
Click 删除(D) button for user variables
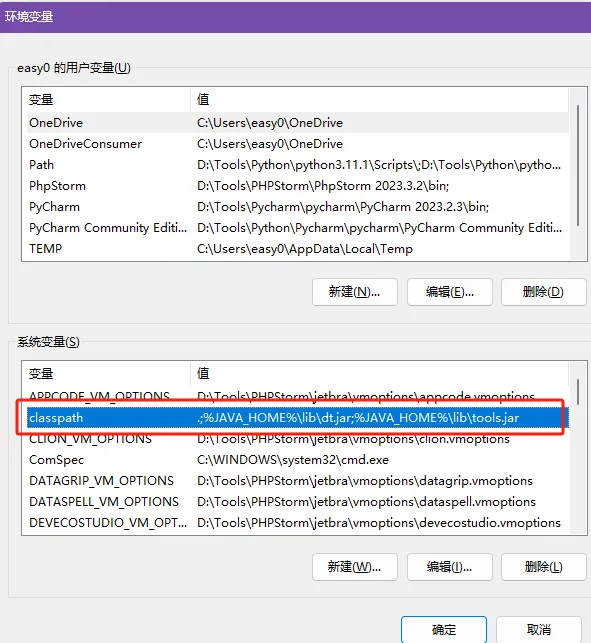click(x=543, y=292)
